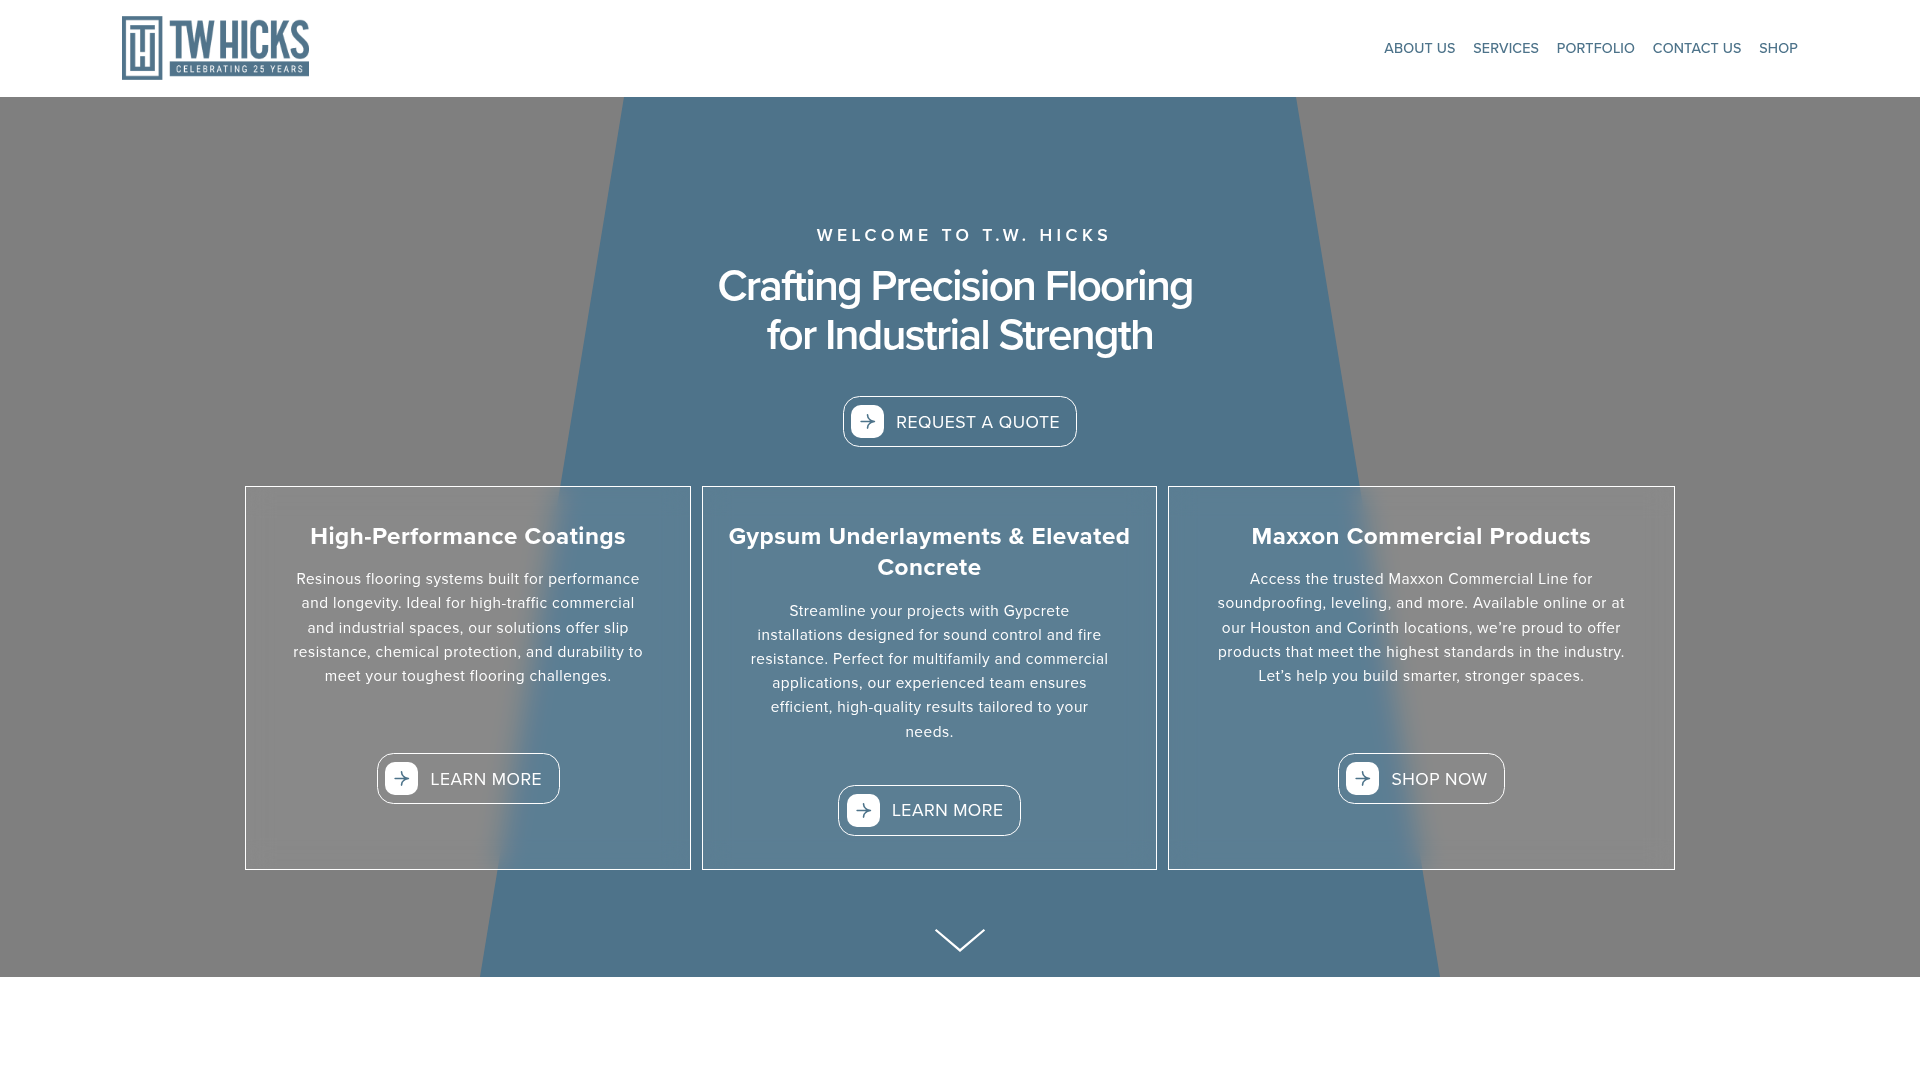Image resolution: width=1920 pixels, height=1080 pixels.
Task: Open the Contact Us page
Action: pos(1696,48)
